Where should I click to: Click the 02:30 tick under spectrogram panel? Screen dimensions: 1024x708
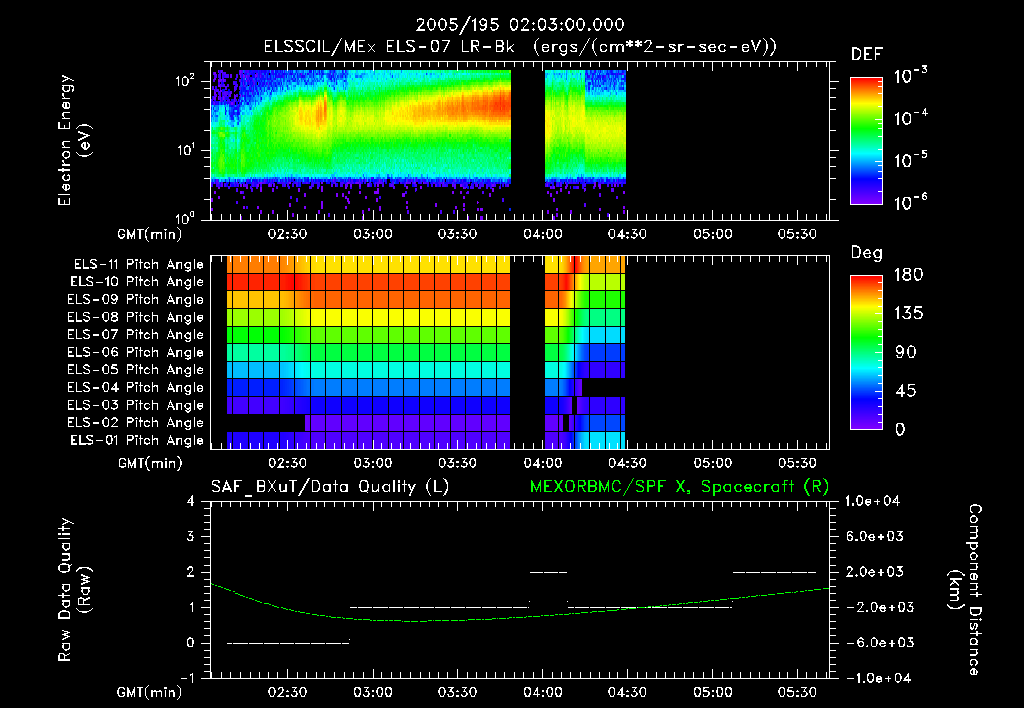coord(287,234)
